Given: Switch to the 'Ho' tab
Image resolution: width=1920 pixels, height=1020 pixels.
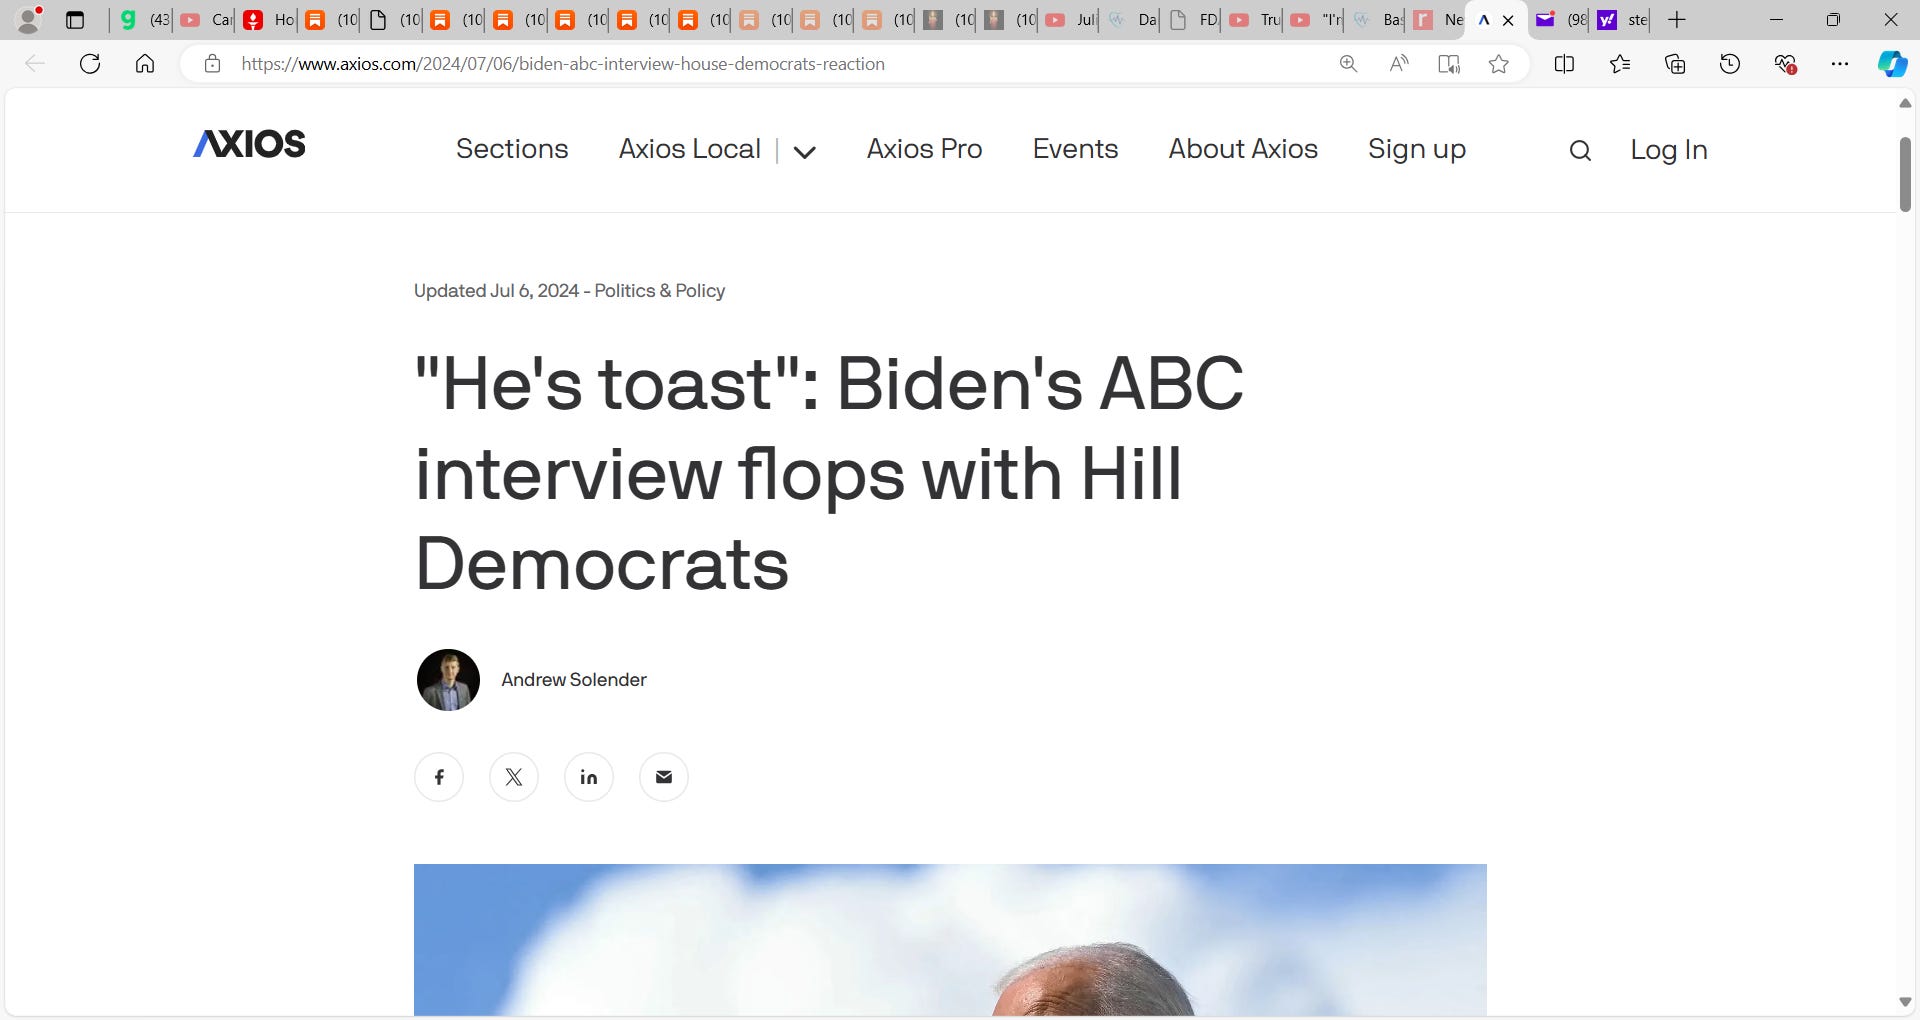Looking at the screenshot, I should click(x=268, y=20).
